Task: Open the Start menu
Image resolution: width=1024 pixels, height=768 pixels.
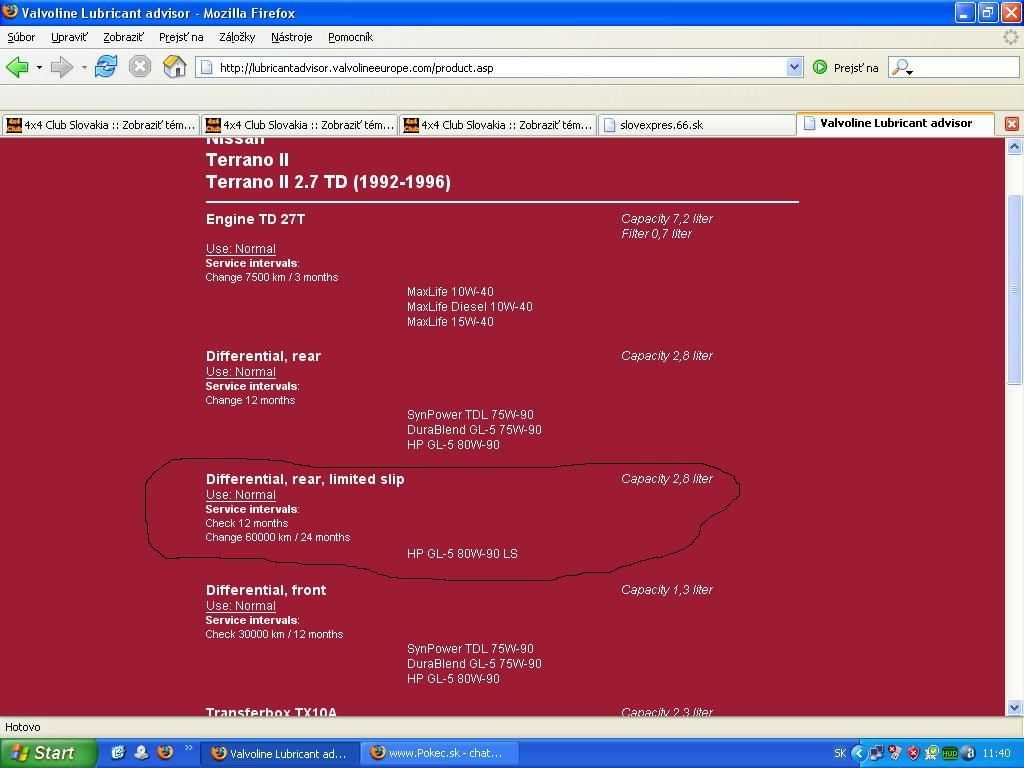Action: 48,753
